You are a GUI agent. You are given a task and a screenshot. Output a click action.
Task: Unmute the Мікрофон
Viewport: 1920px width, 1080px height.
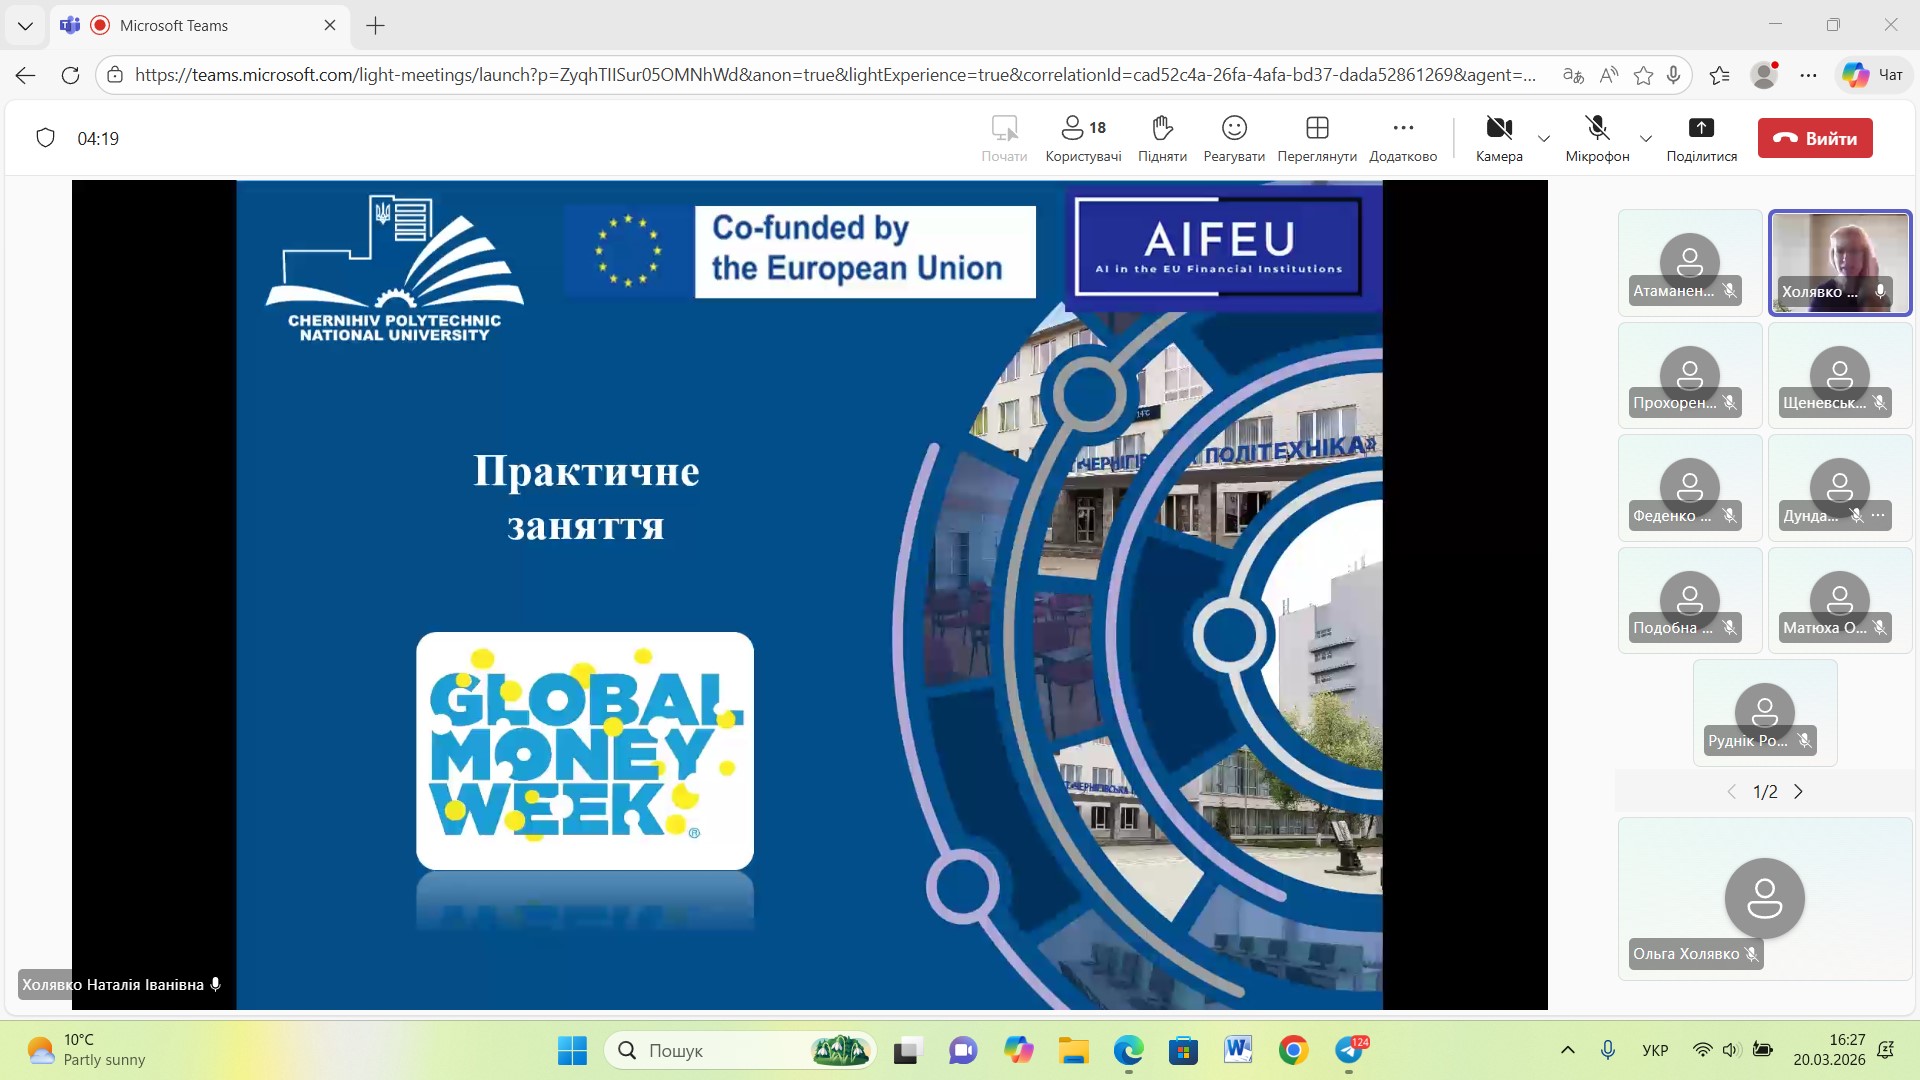click(x=1597, y=138)
